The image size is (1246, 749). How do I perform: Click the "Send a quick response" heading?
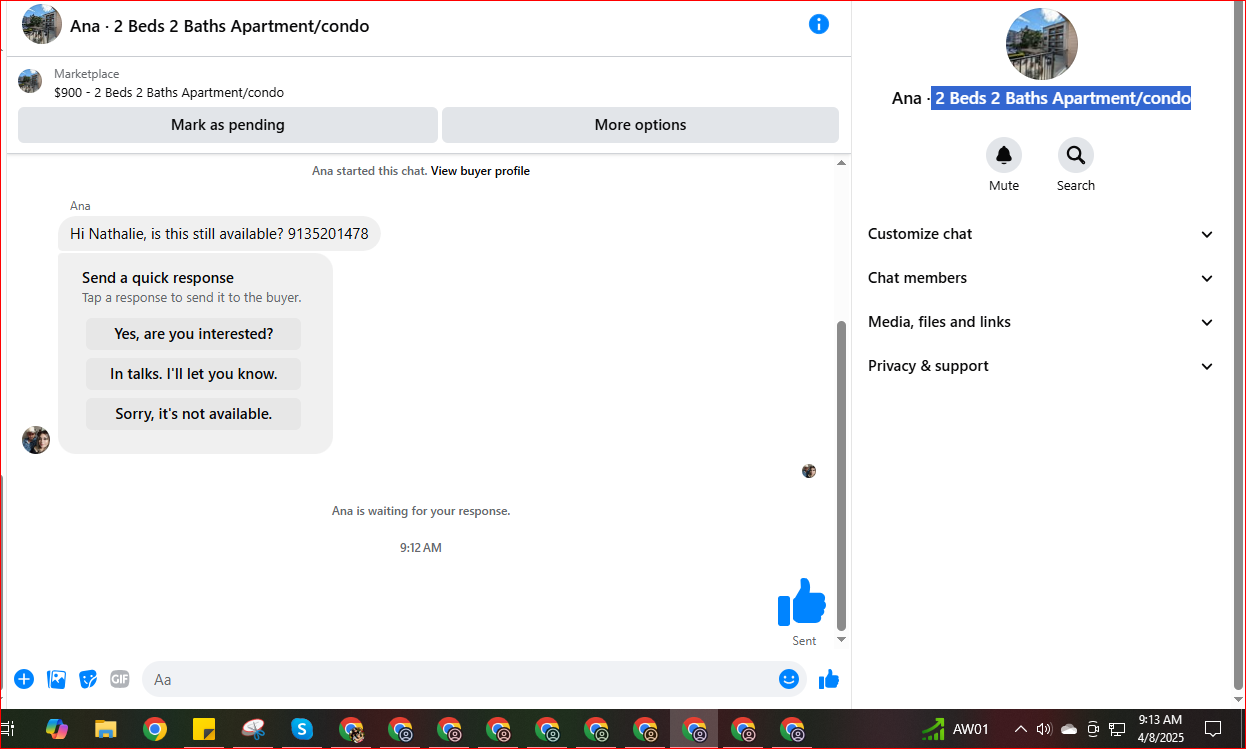pyautogui.click(x=158, y=278)
